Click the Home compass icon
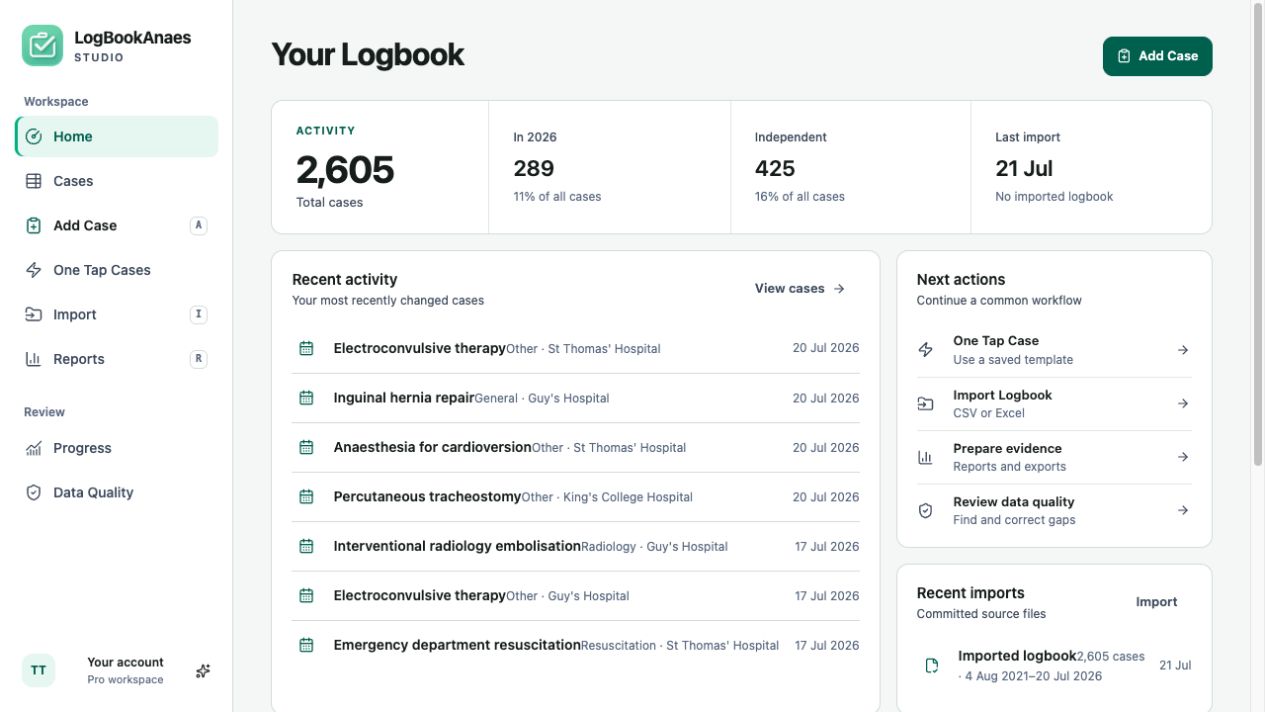The width and height of the screenshot is (1265, 712). coord(34,137)
